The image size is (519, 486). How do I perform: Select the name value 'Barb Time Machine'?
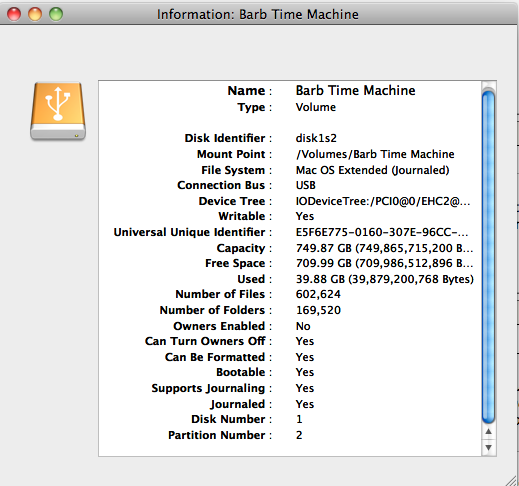click(355, 90)
